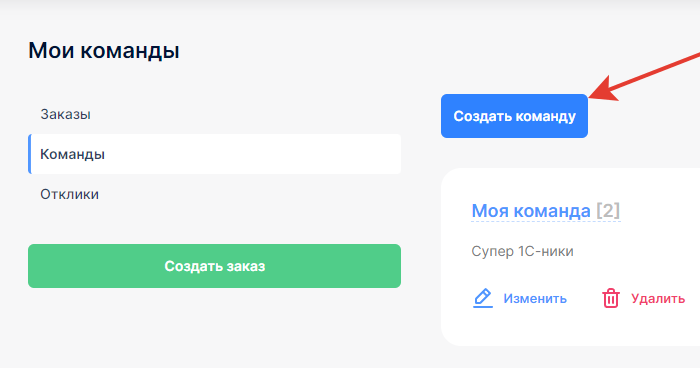This screenshot has width=700, height=368.
Task: Select the Команды menu item
Action: (x=72, y=155)
